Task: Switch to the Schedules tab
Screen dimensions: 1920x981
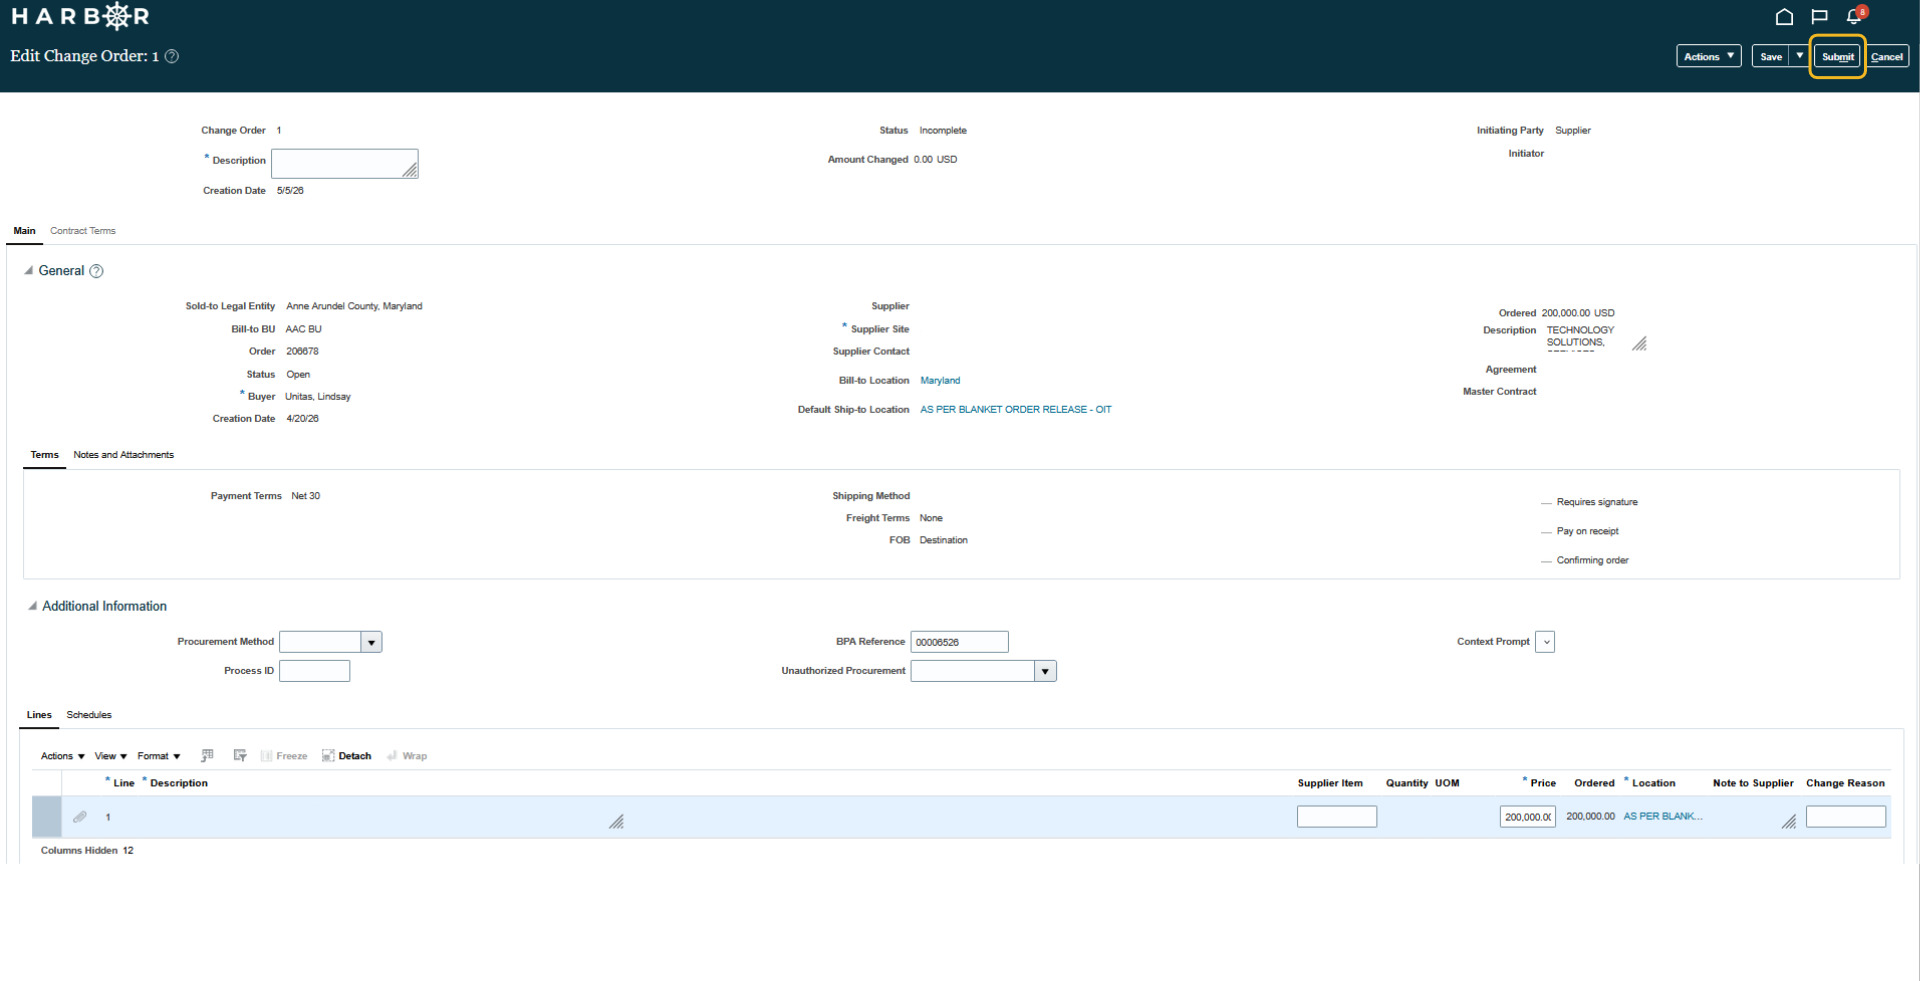Action: point(89,715)
